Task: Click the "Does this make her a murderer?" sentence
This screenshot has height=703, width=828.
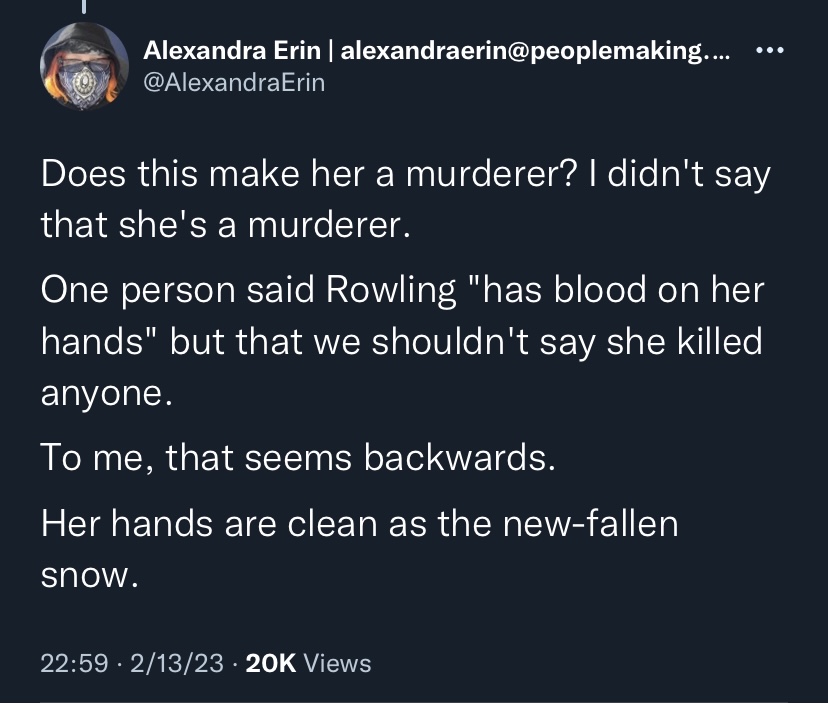Action: (x=308, y=174)
